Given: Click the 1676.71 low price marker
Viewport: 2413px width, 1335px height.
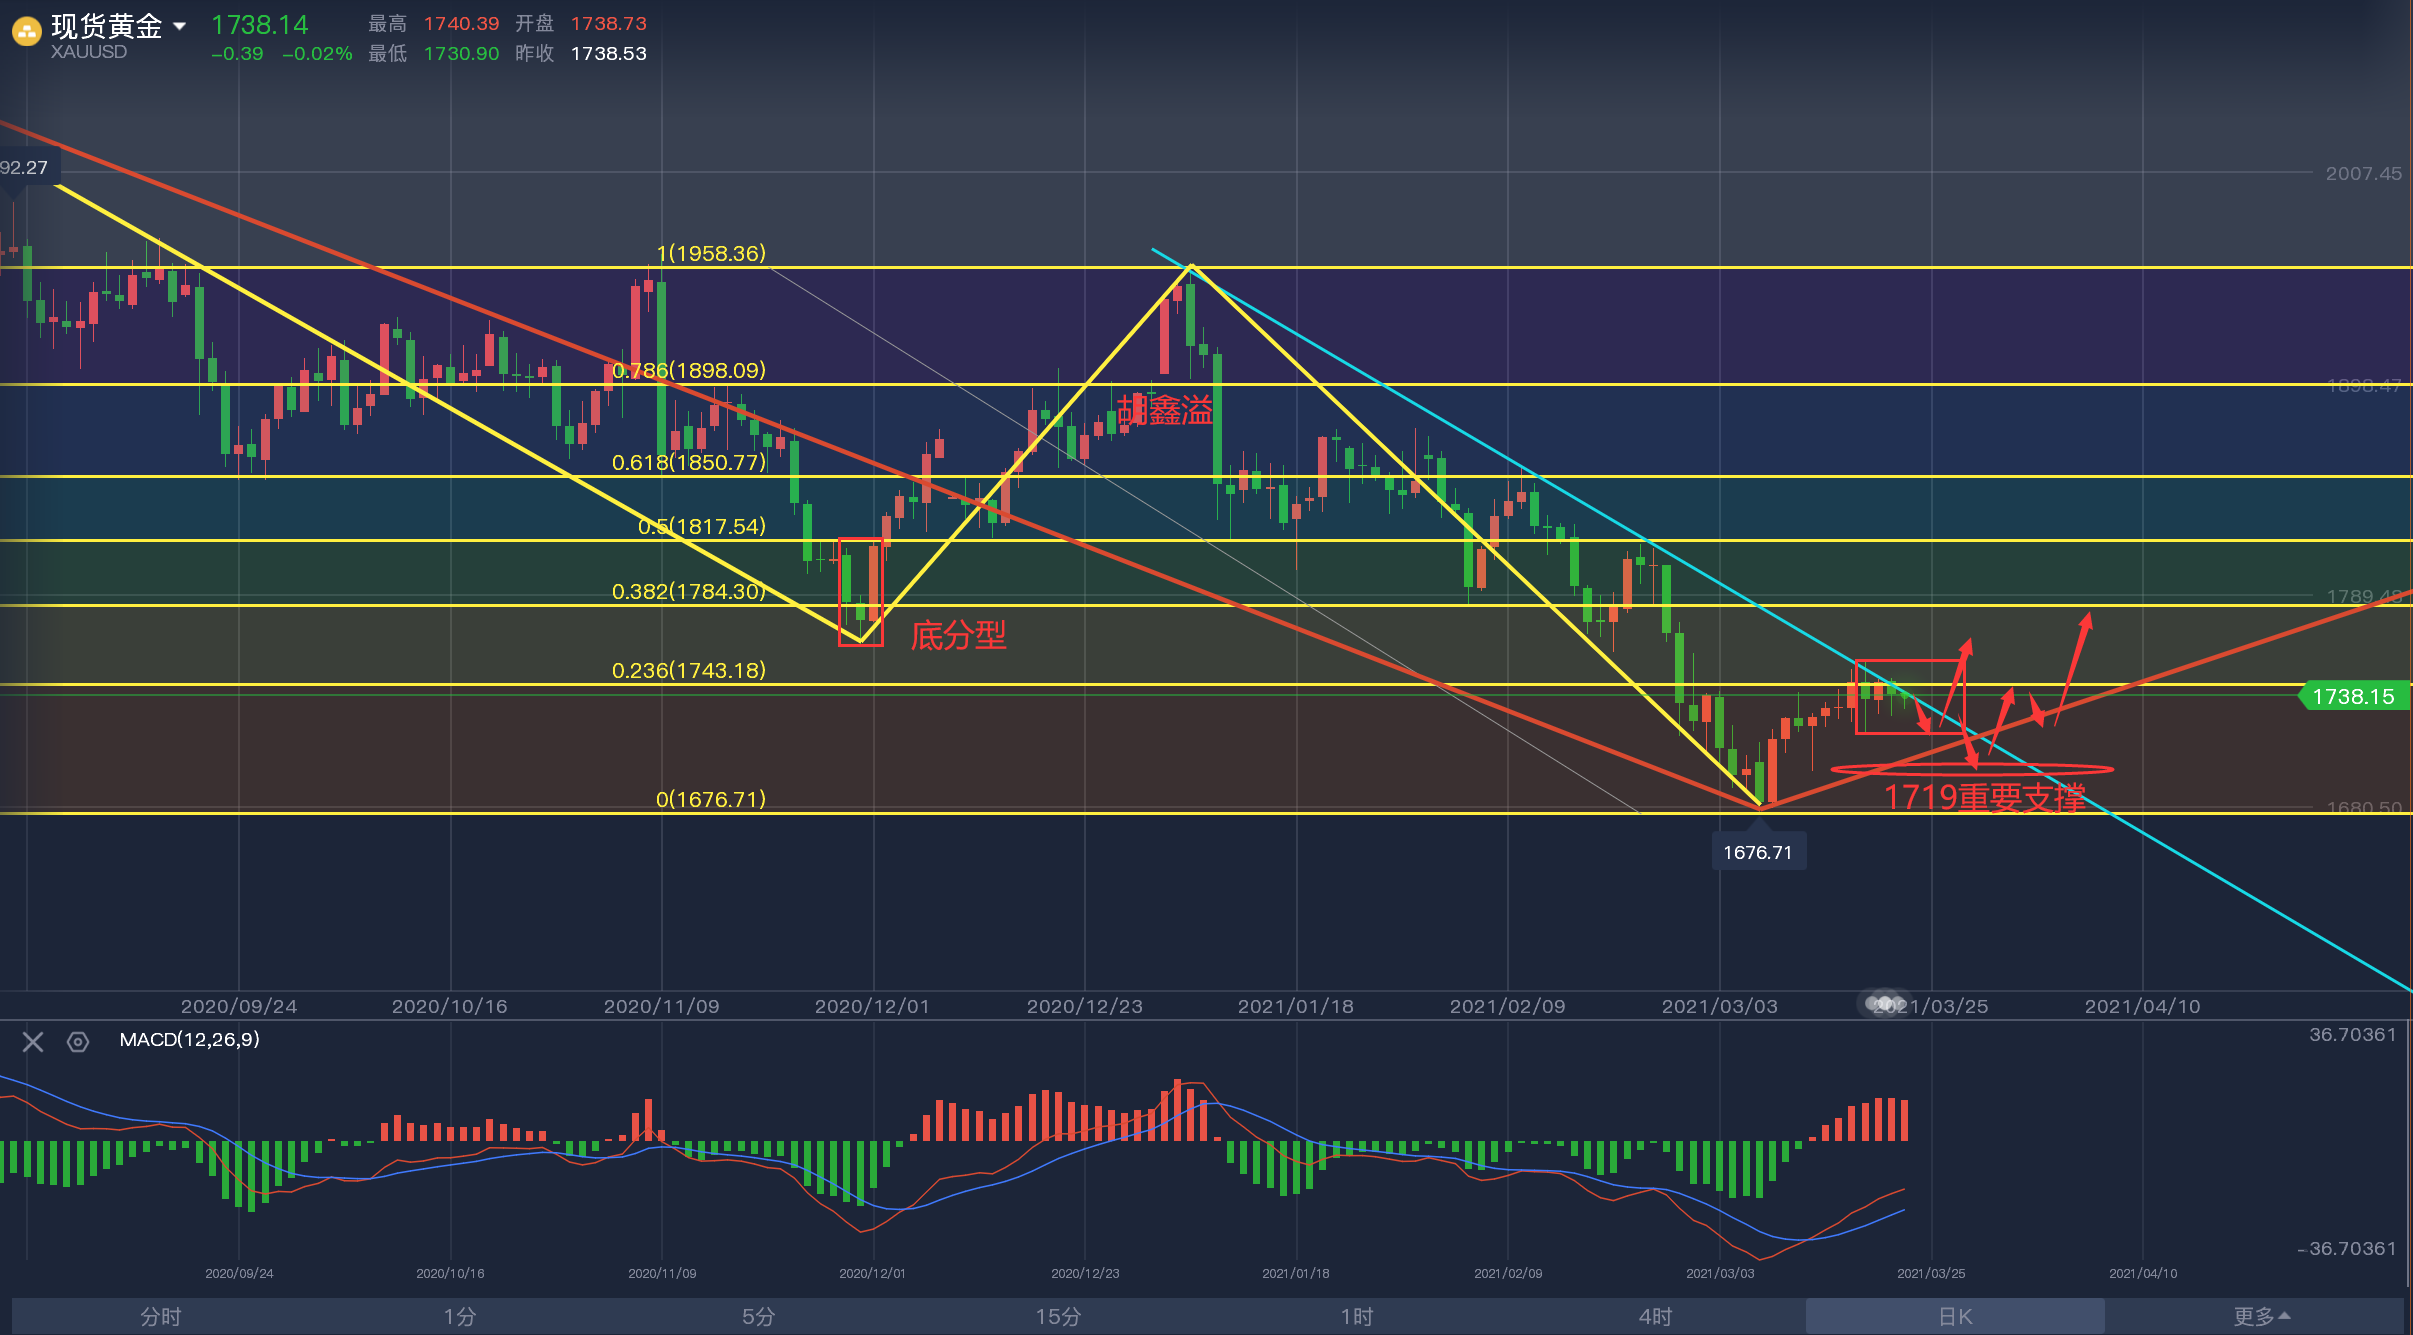Looking at the screenshot, I should pyautogui.click(x=1758, y=852).
